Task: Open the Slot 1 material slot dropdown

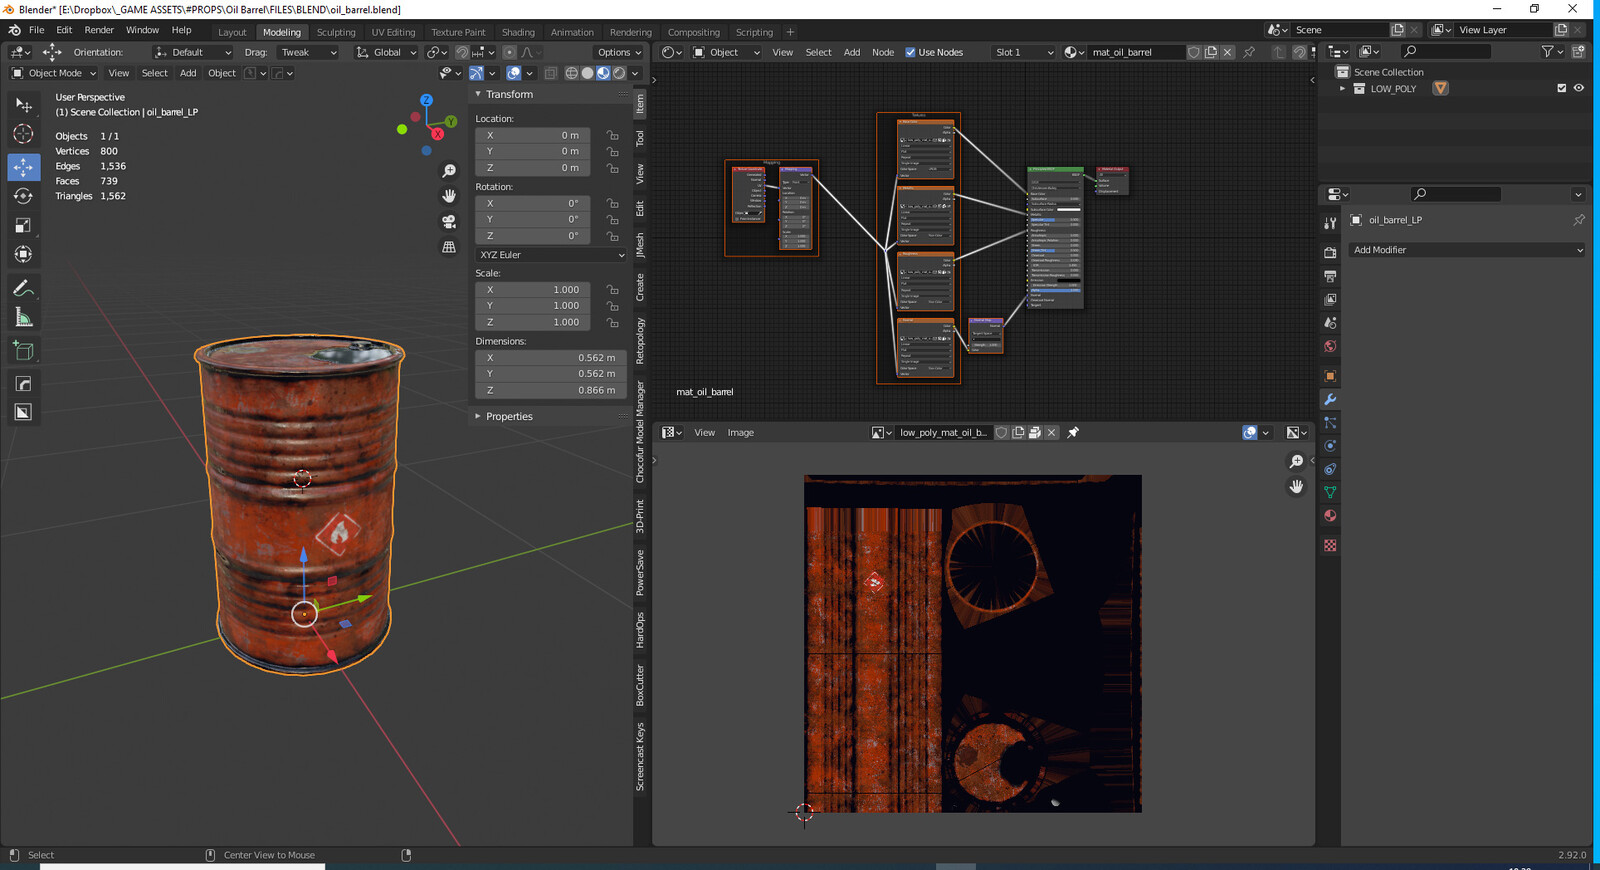Action: point(1023,52)
